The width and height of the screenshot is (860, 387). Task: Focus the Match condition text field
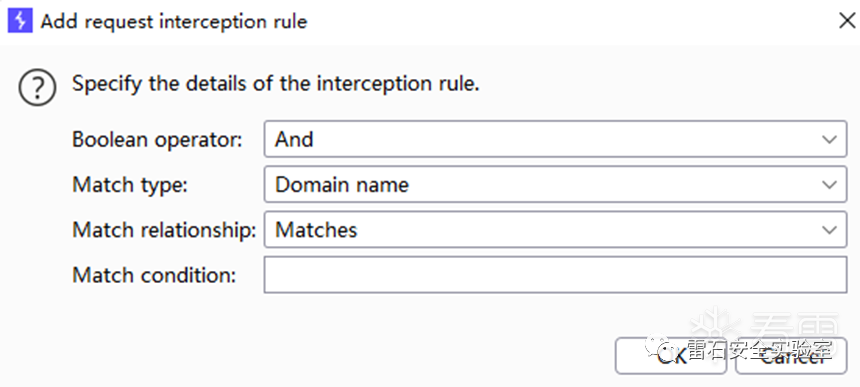pos(555,275)
